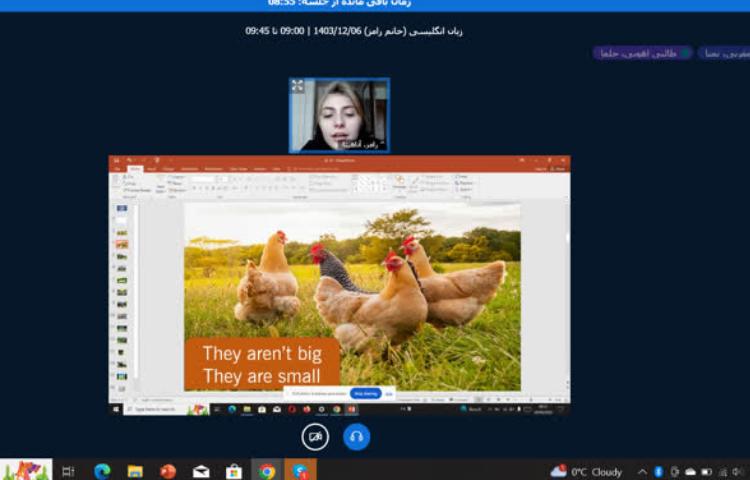750x480 pixels.
Task: Expand hidden system tray icons chevron
Action: click(x=642, y=472)
